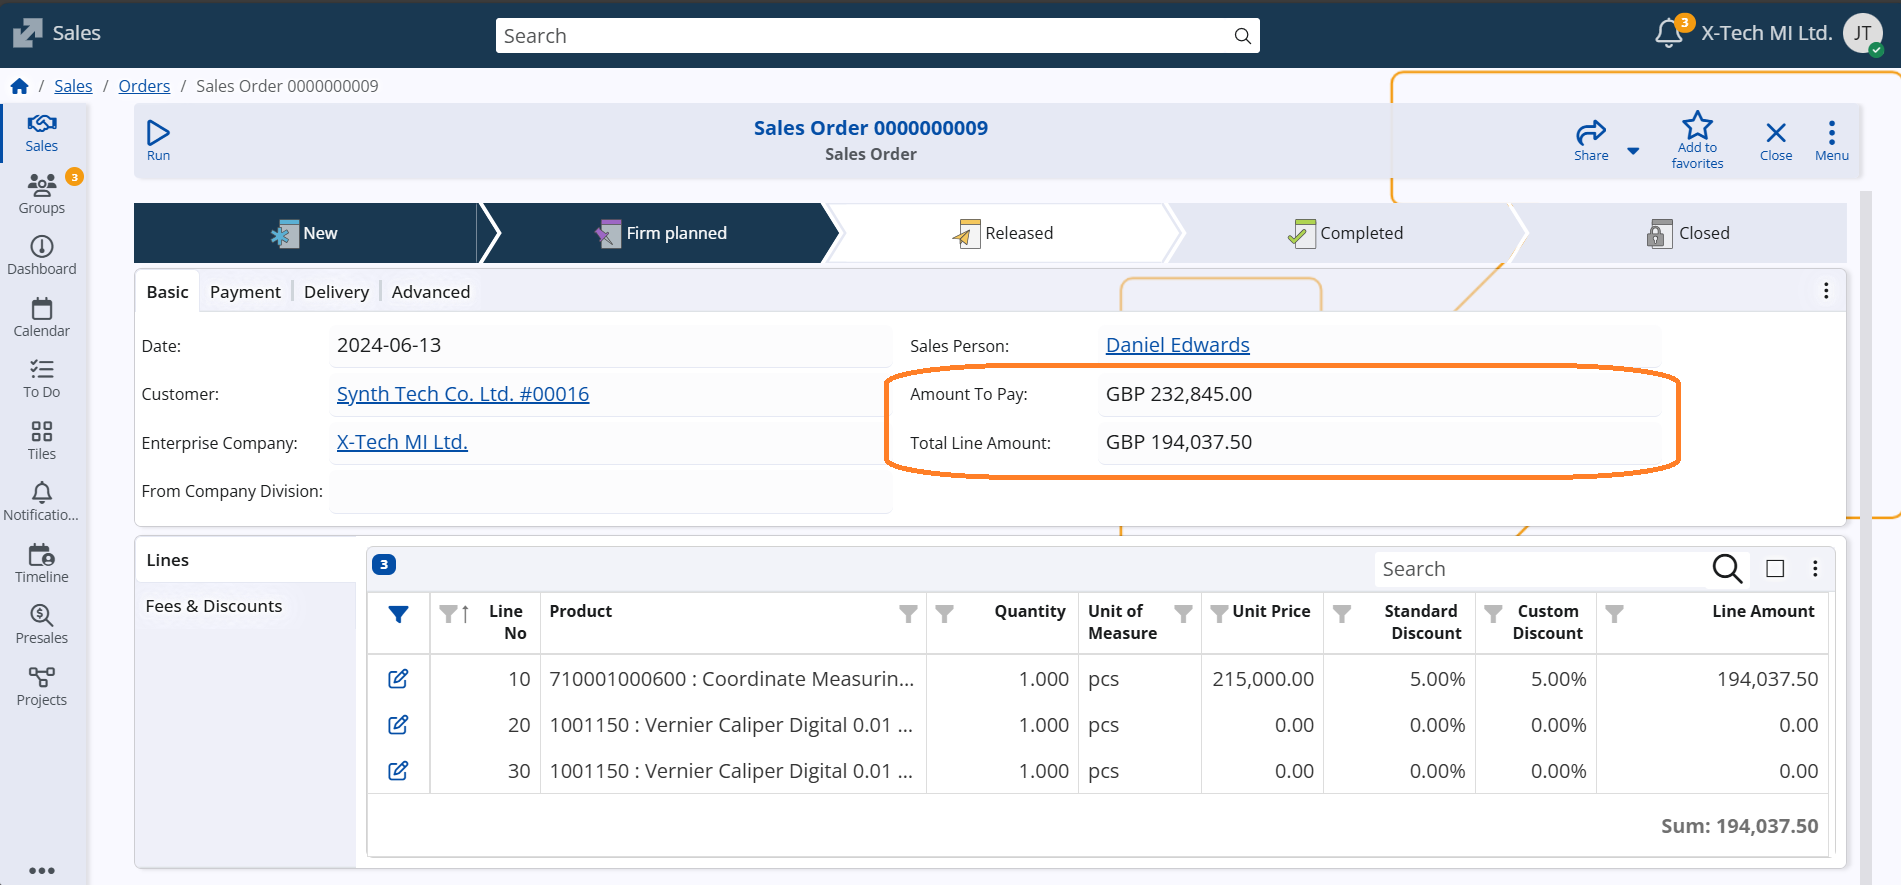
Task: Open the Timeline sidebar item
Action: [42, 563]
